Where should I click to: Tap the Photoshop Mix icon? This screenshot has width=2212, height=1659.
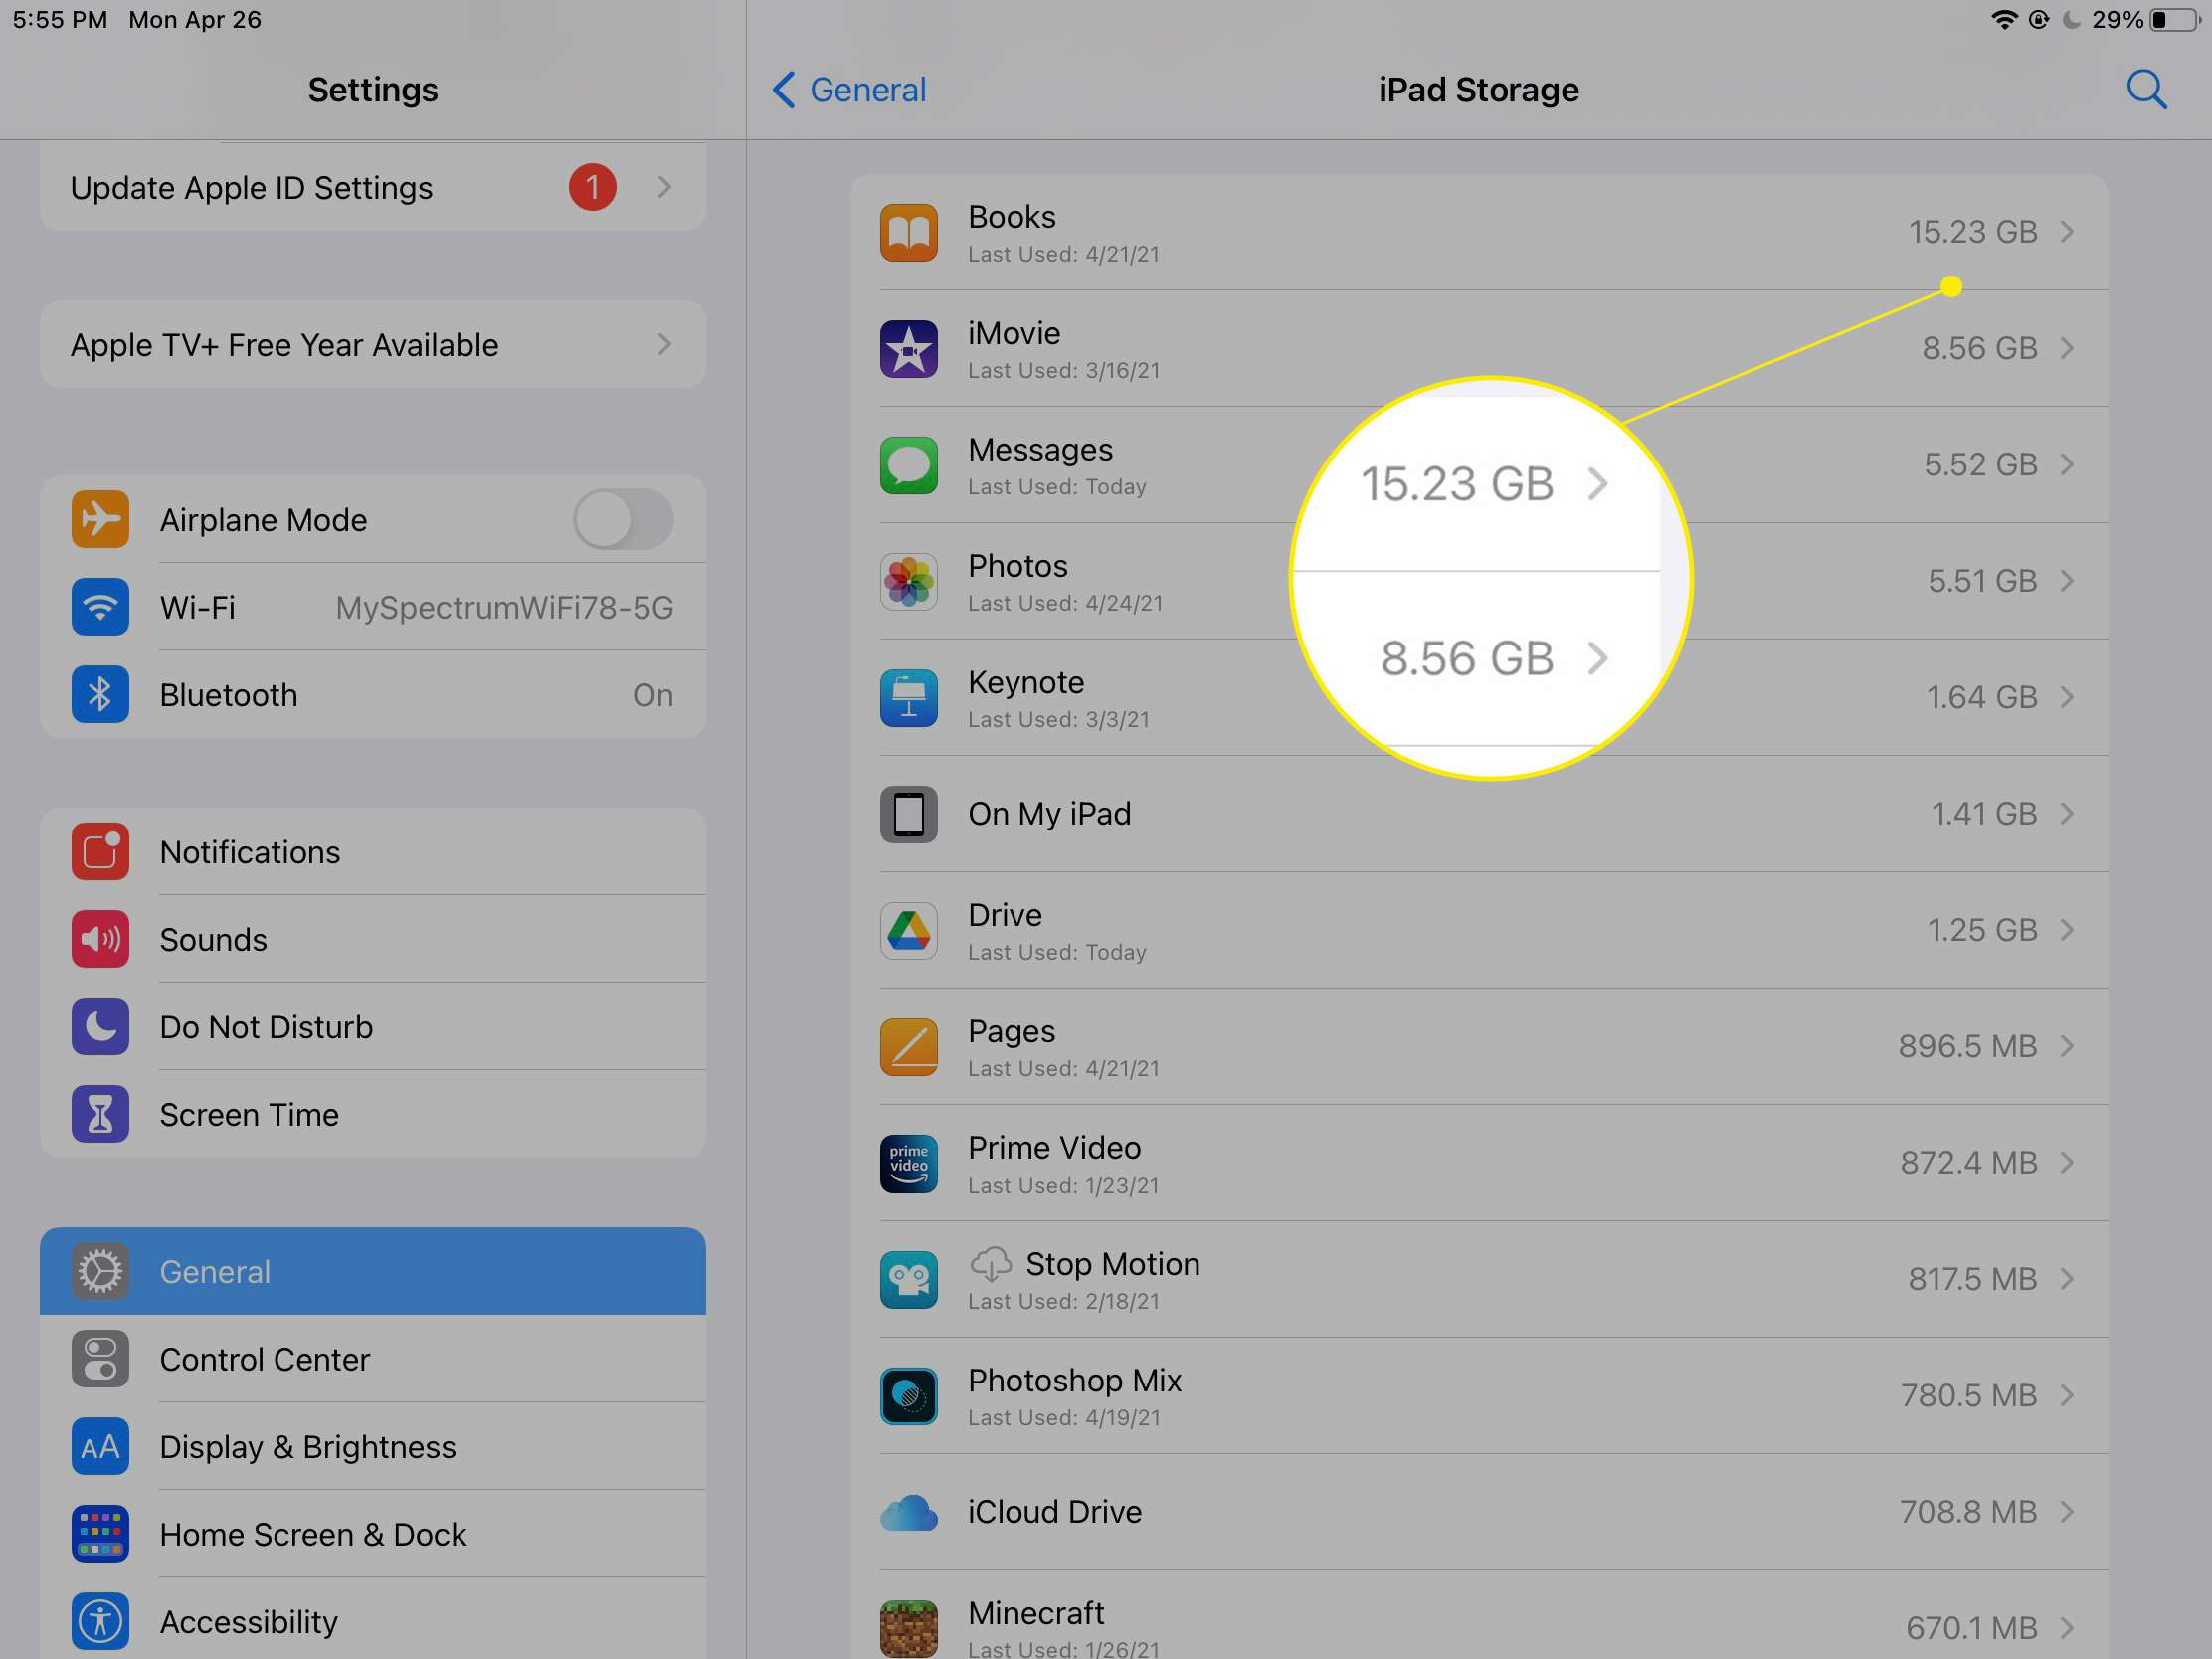[x=908, y=1395]
